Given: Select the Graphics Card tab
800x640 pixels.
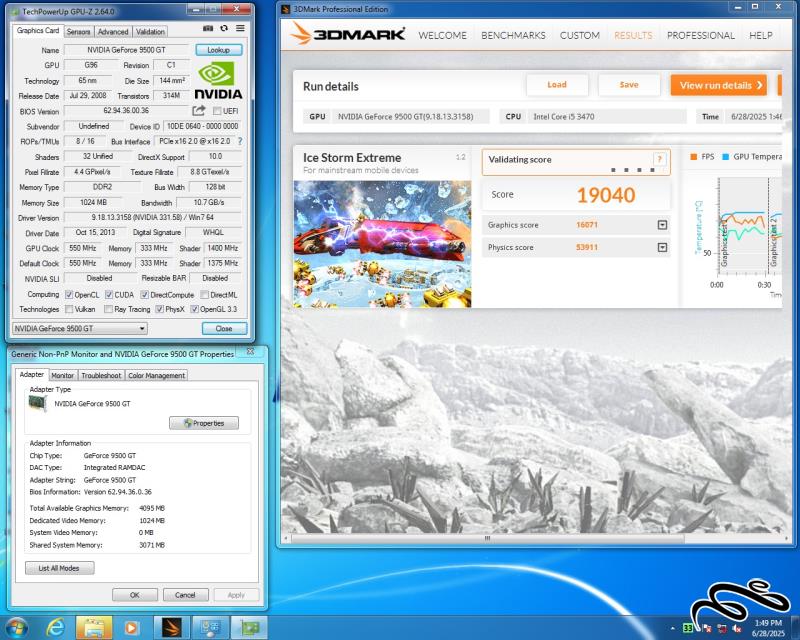Looking at the screenshot, I should (38, 31).
